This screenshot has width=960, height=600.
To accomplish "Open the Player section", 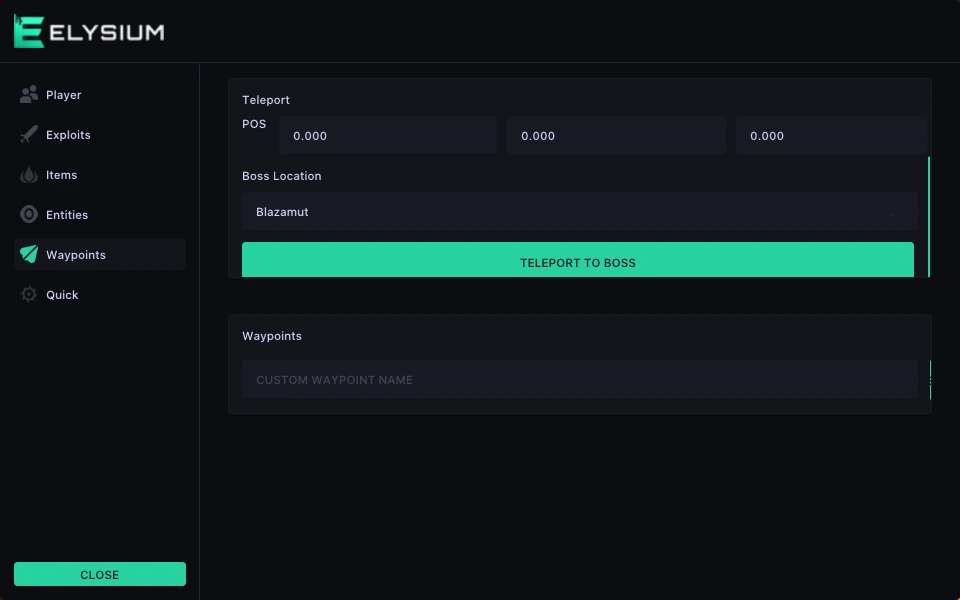I will pyautogui.click(x=100, y=95).
